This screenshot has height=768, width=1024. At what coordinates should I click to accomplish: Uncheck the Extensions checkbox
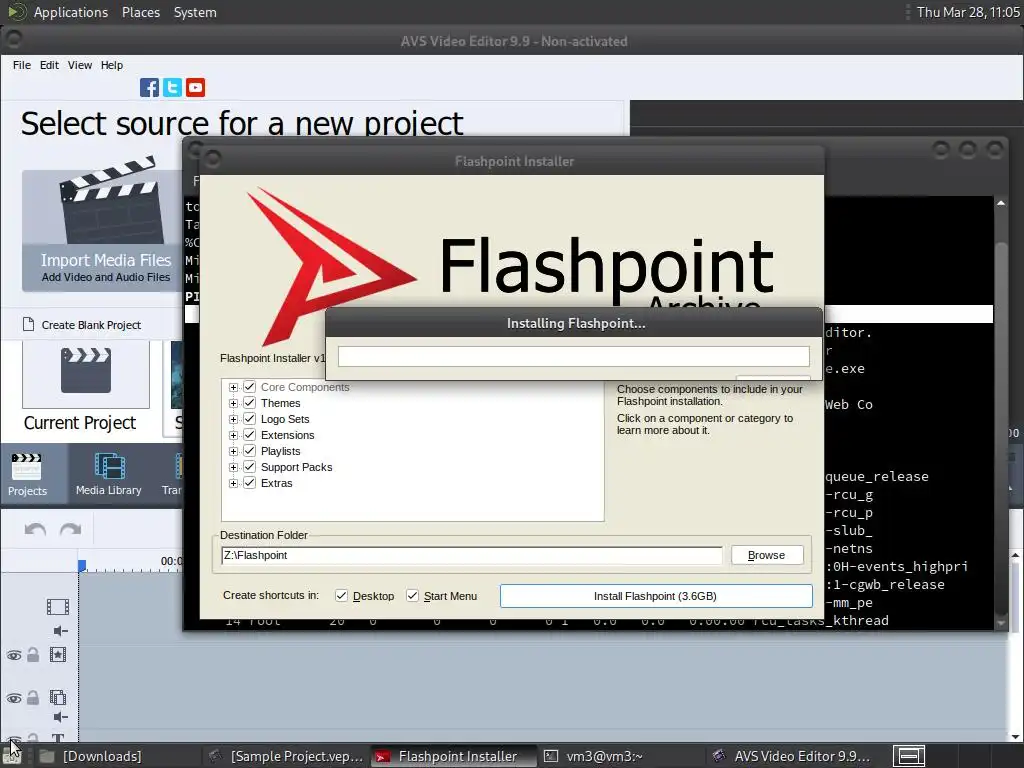point(249,435)
